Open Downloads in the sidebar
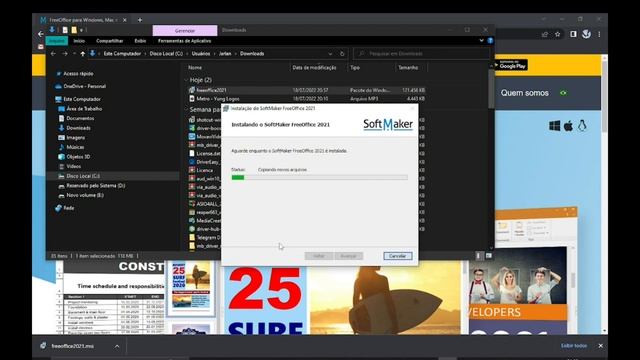Image resolution: width=640 pixels, height=360 pixels. [x=78, y=128]
